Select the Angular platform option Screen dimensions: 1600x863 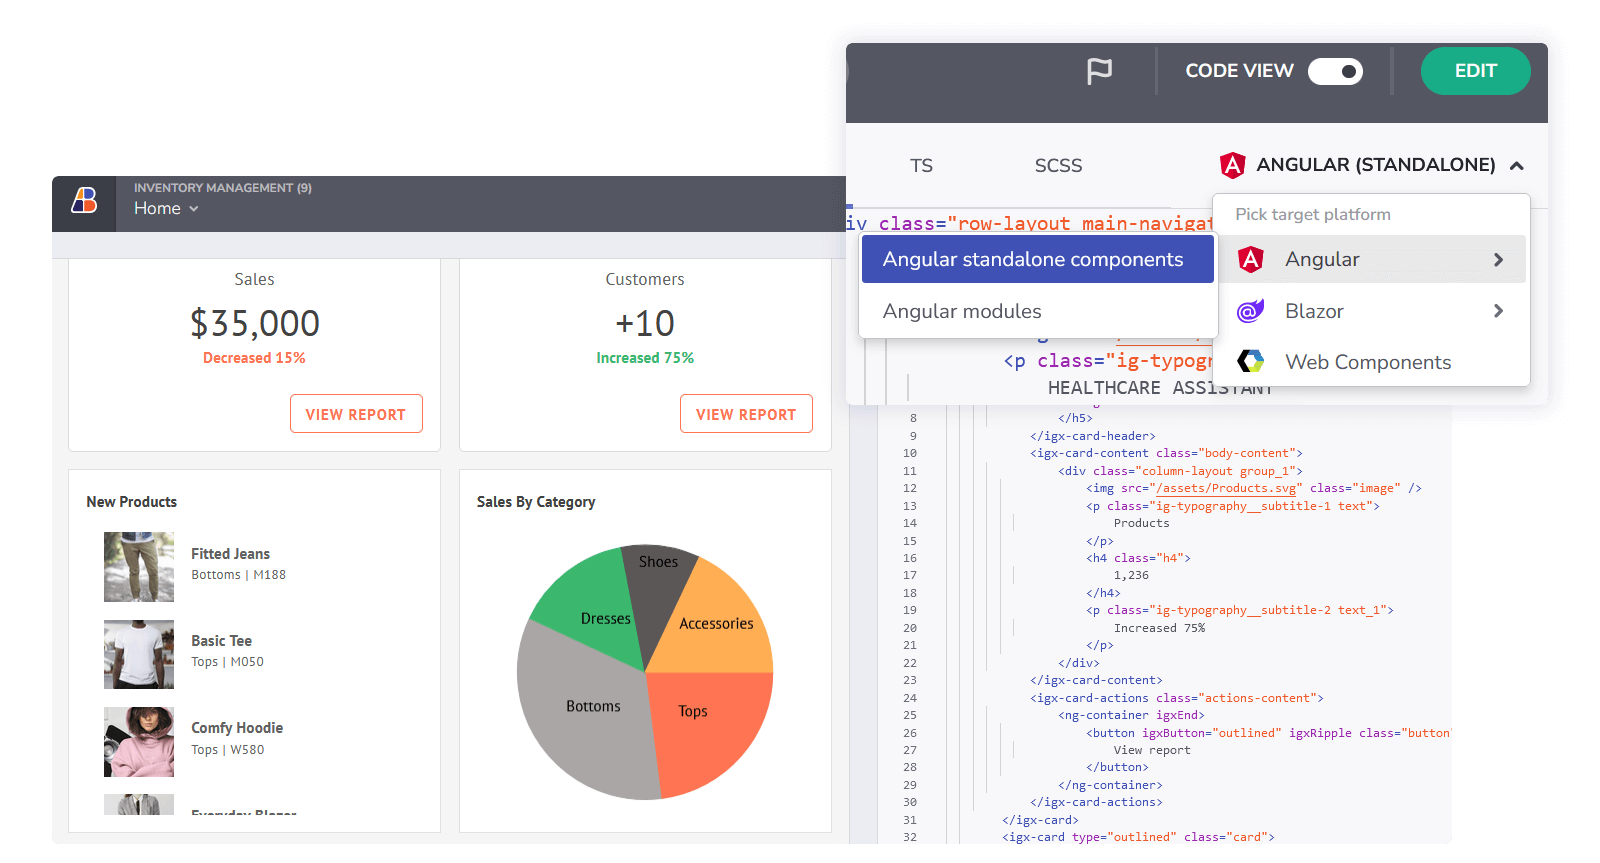[1370, 259]
